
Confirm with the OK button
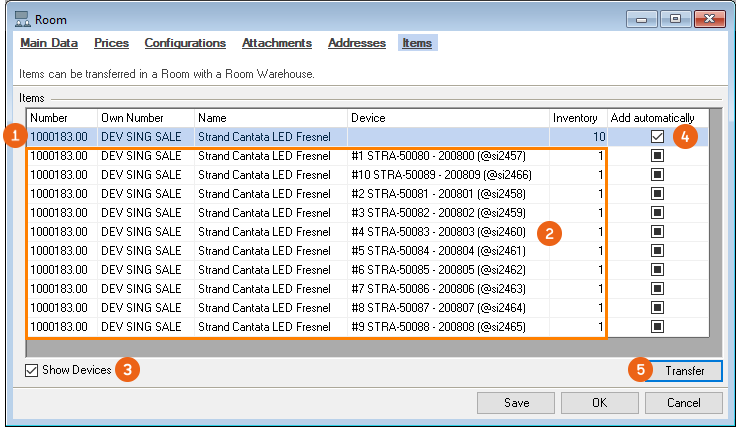[x=600, y=402]
